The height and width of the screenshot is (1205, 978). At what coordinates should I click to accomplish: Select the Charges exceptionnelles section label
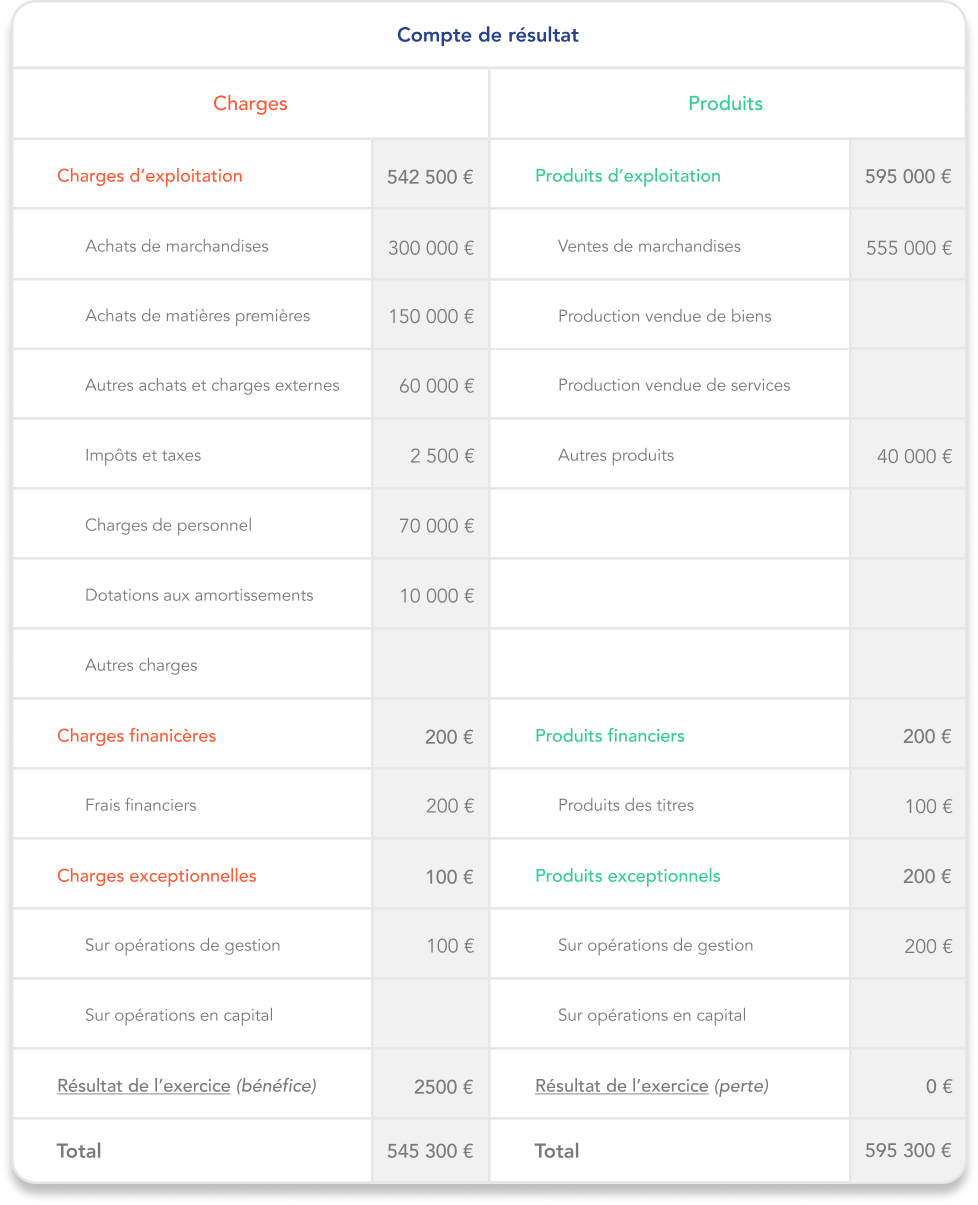[x=157, y=876]
